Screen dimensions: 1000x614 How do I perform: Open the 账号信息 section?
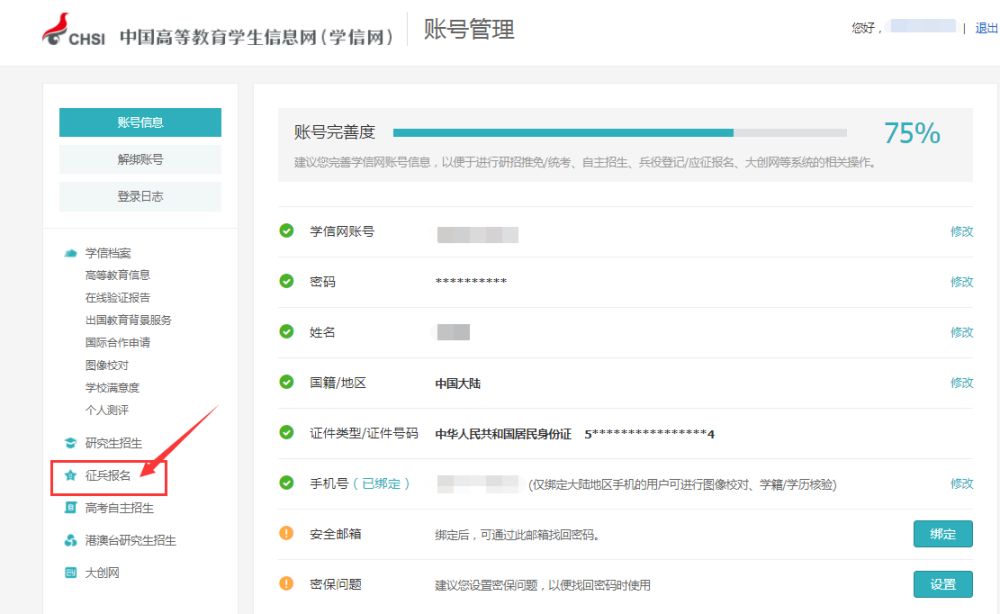pyautogui.click(x=140, y=121)
